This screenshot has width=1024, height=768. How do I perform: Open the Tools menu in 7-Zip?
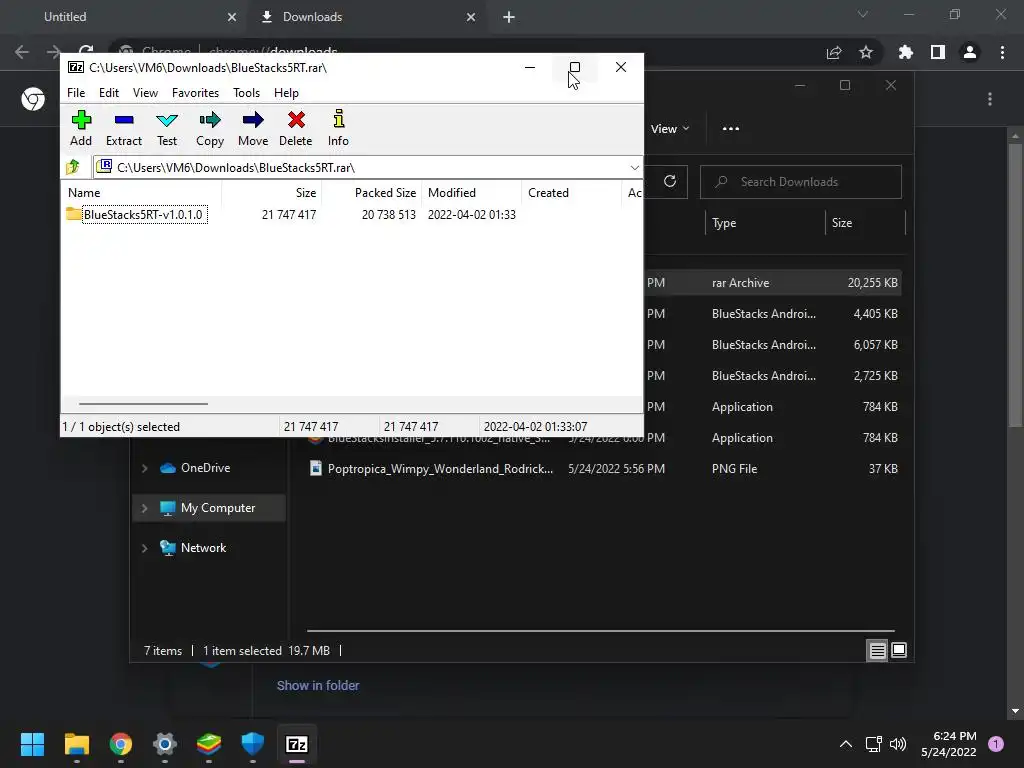click(x=246, y=93)
